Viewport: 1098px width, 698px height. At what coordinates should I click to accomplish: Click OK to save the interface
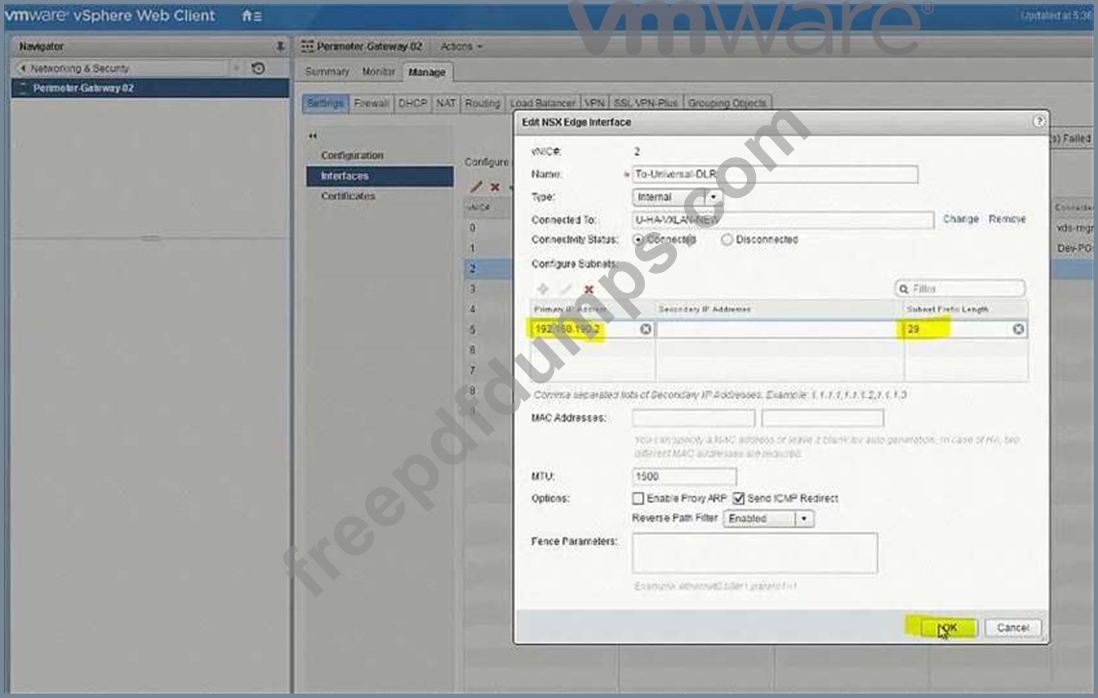pyautogui.click(x=949, y=628)
